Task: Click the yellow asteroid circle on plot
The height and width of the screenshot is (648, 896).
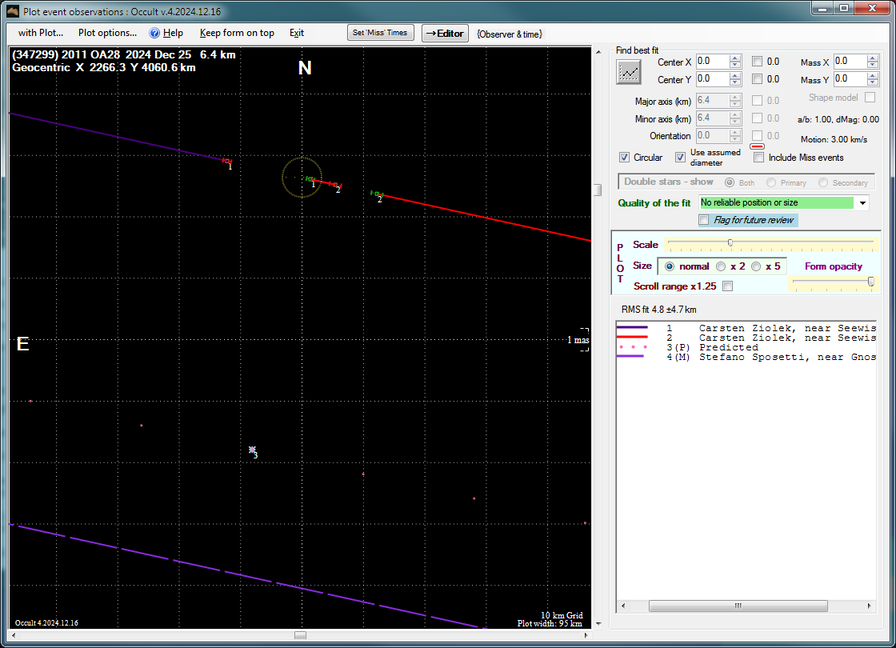Action: coord(302,178)
